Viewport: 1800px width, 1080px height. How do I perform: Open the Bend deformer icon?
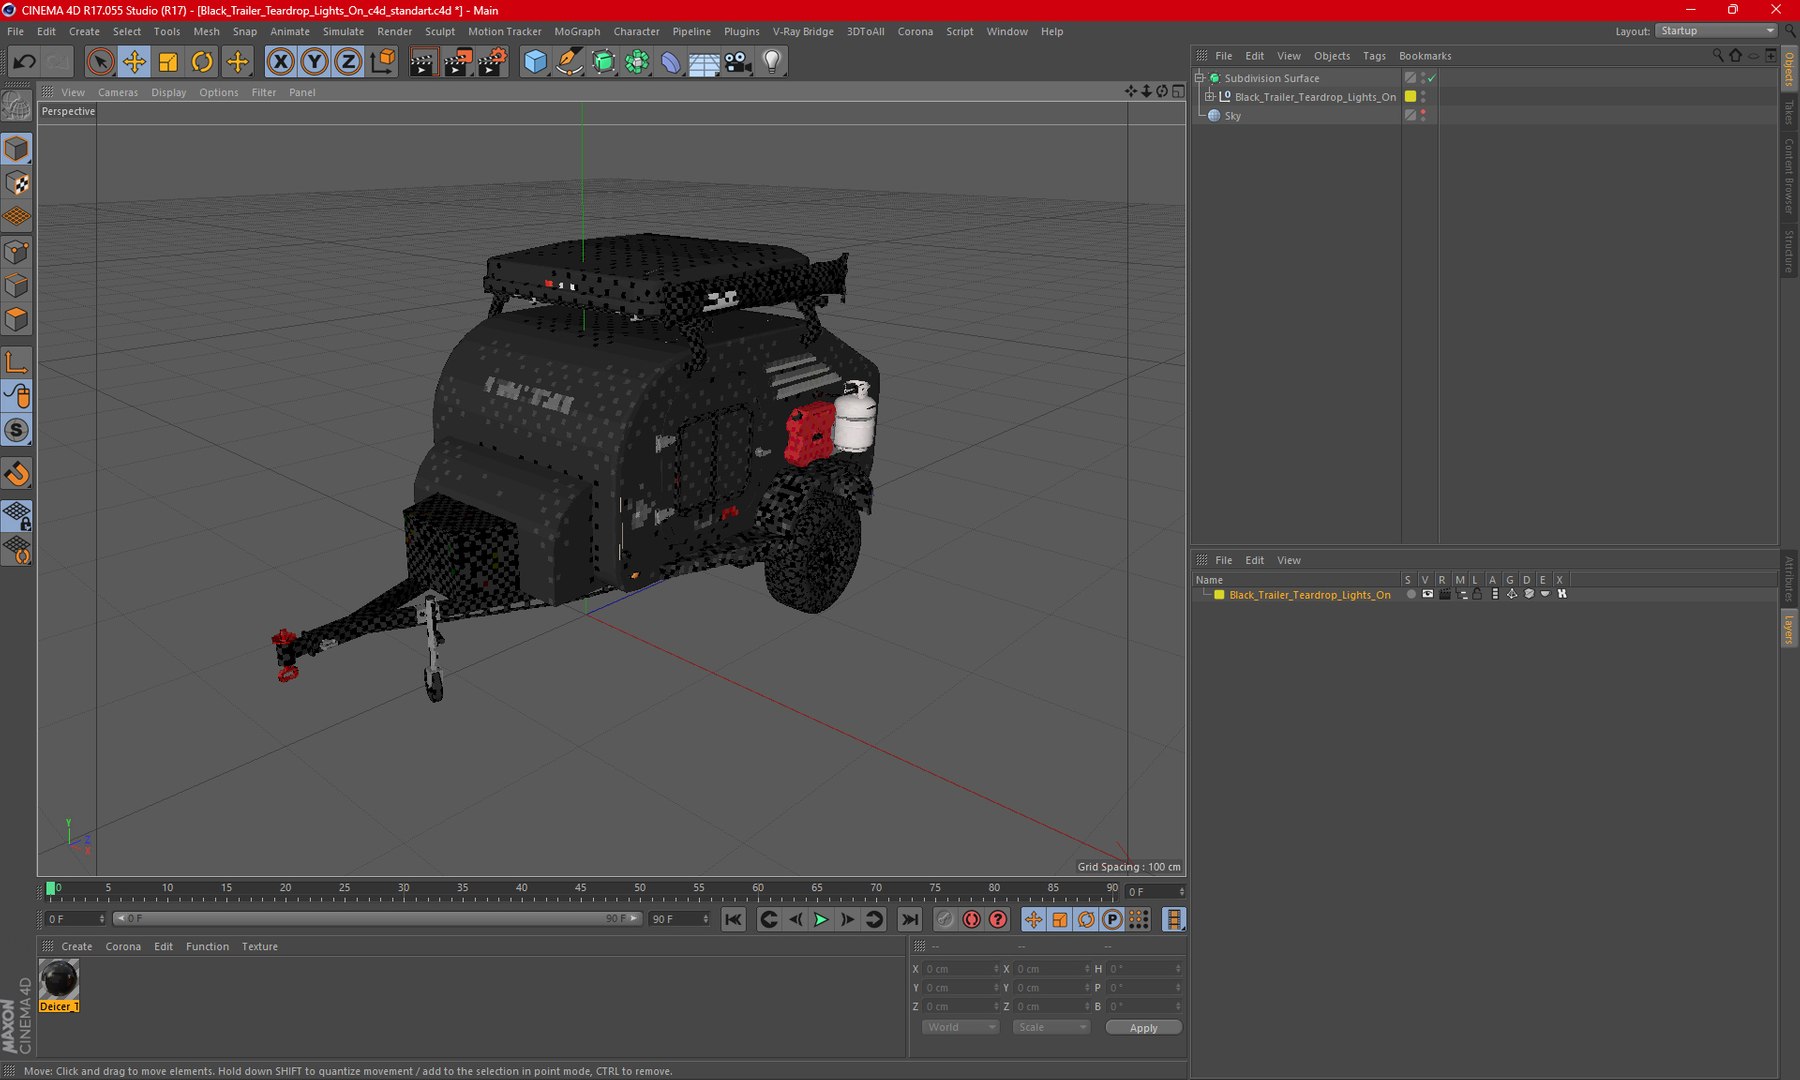[x=670, y=62]
